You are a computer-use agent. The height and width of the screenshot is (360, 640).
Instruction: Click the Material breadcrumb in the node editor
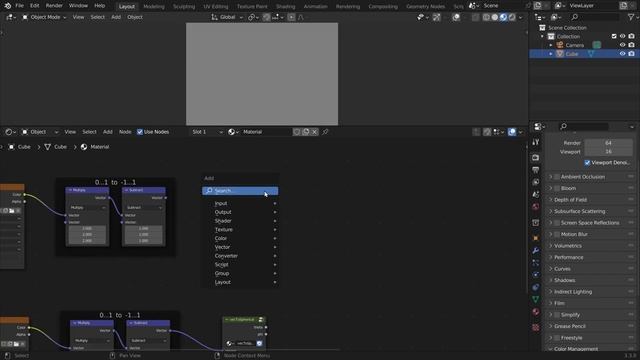(100, 147)
